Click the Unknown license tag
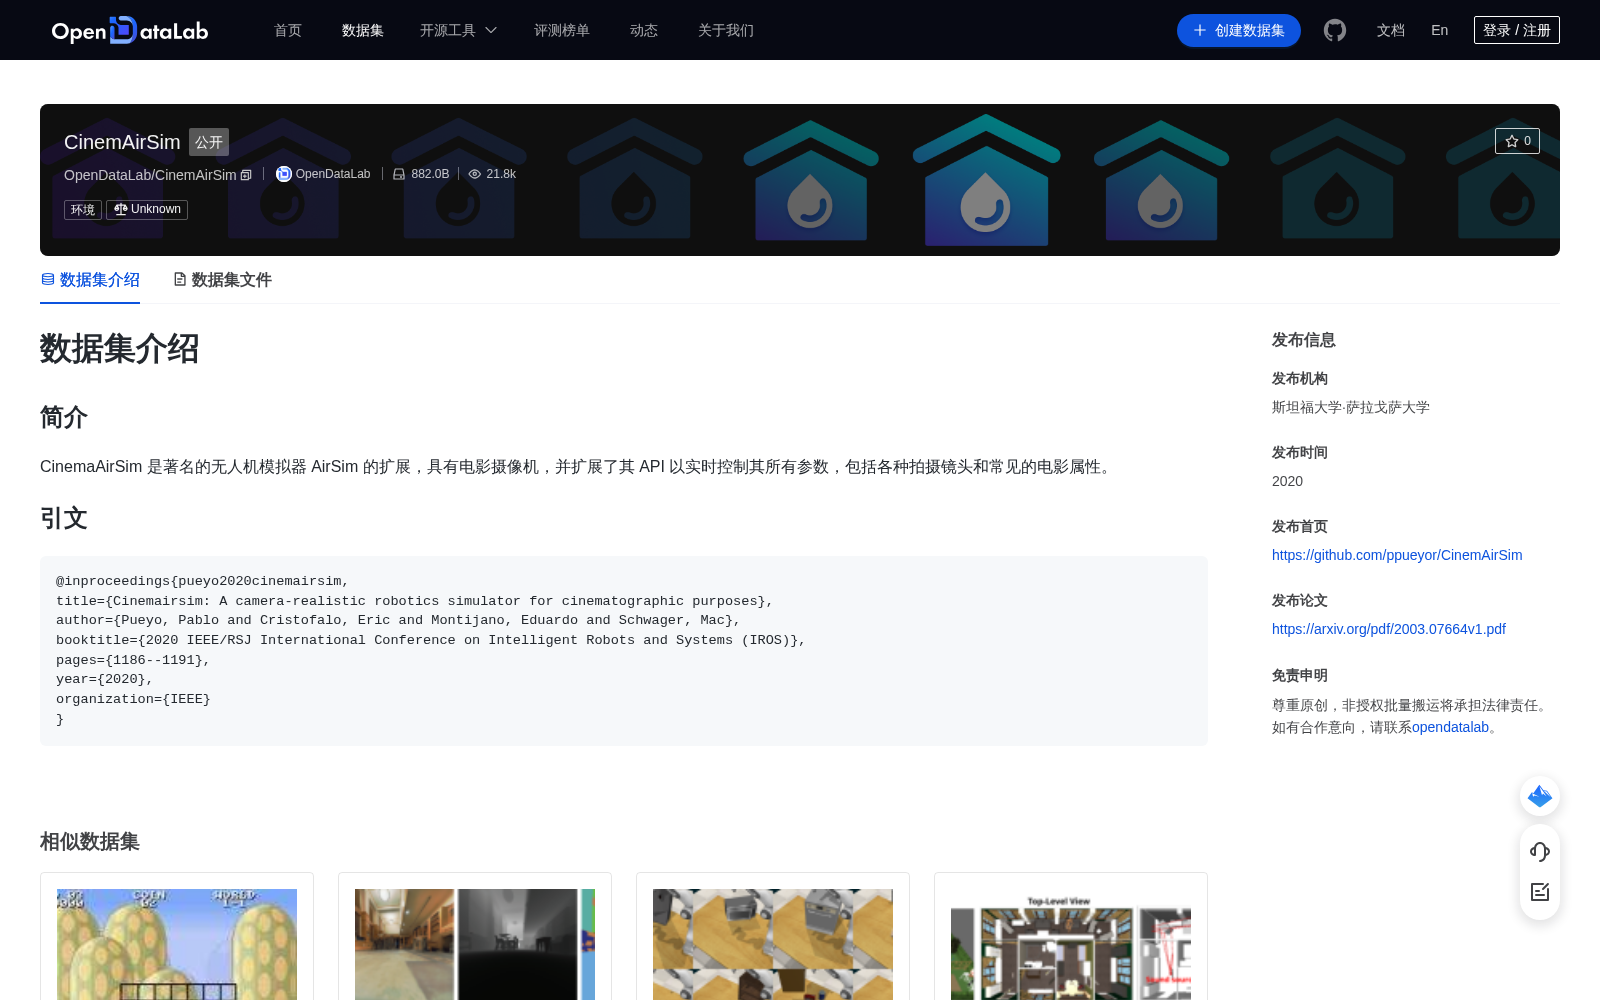 click(x=147, y=210)
